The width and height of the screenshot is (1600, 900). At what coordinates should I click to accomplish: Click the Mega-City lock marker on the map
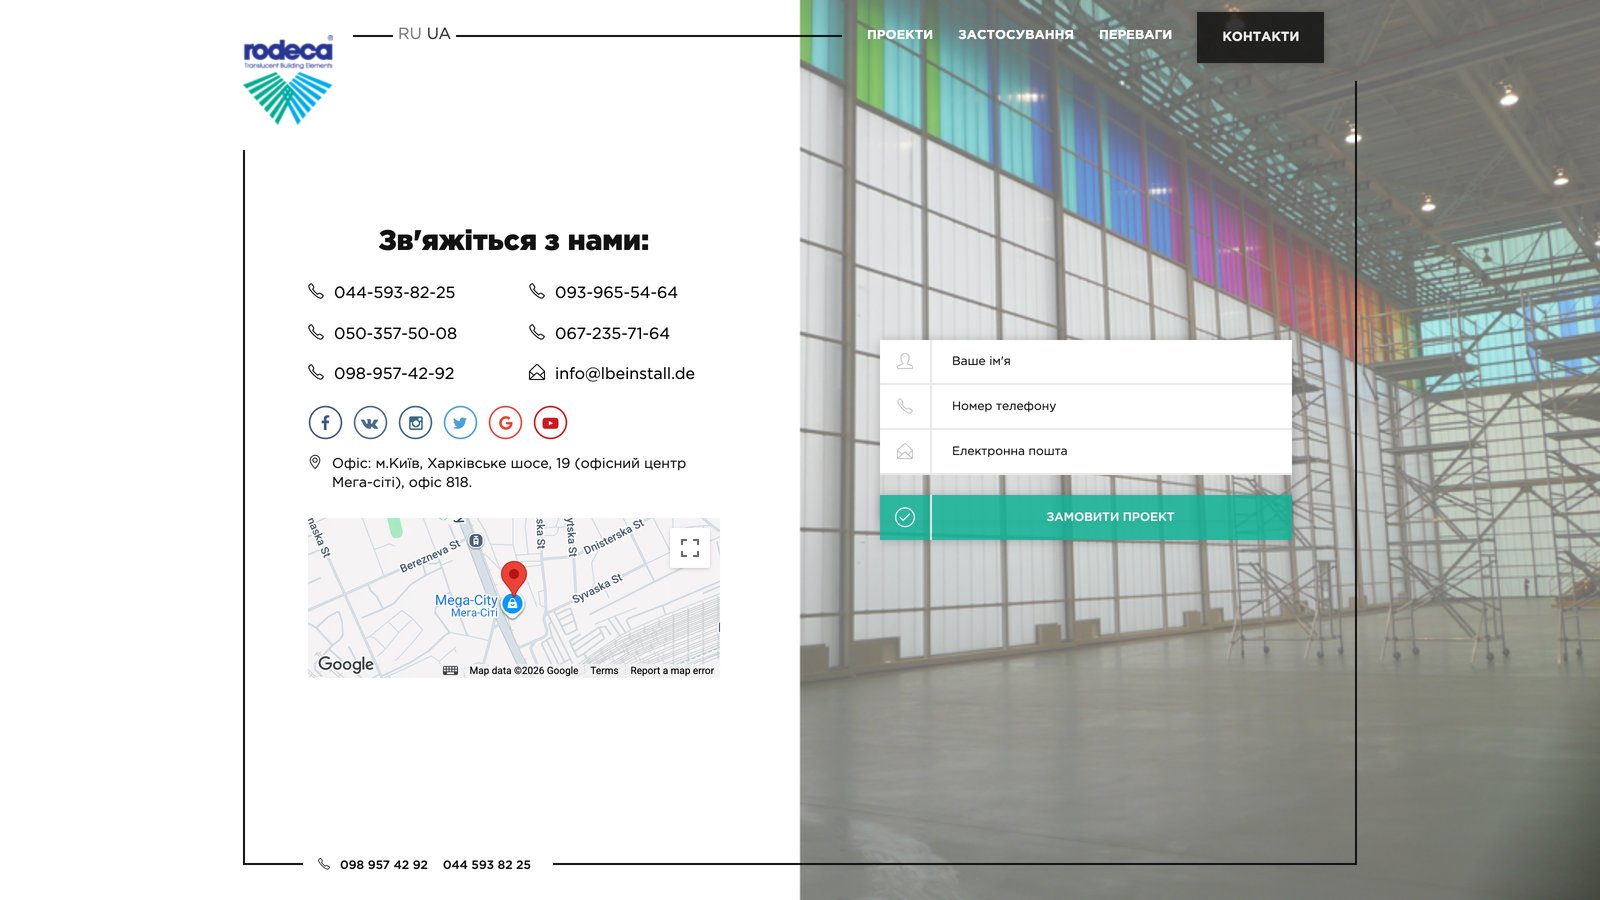point(512,604)
